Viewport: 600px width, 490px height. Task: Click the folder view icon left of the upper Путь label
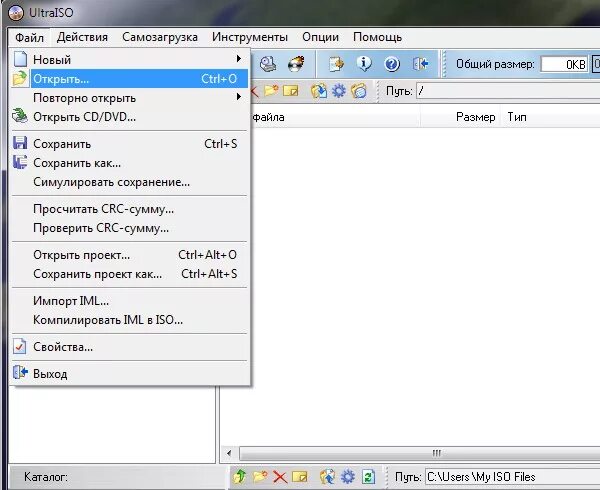click(x=359, y=91)
